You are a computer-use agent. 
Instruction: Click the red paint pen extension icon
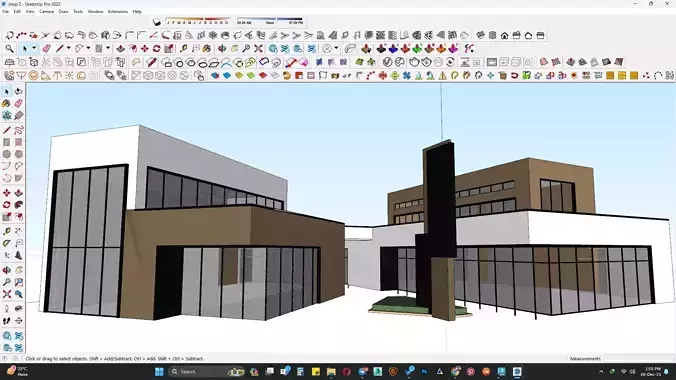click(x=151, y=63)
